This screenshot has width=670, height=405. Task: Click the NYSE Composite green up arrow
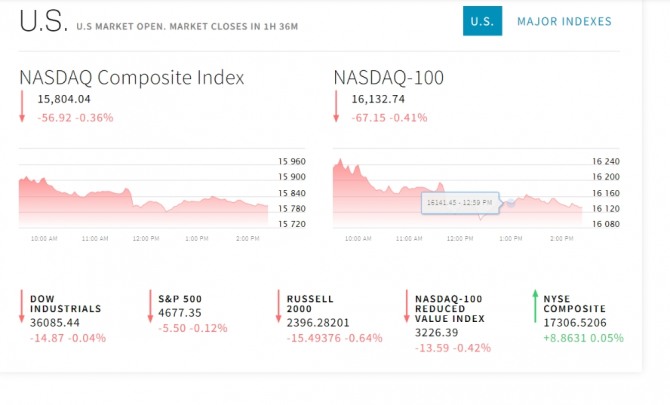click(535, 306)
